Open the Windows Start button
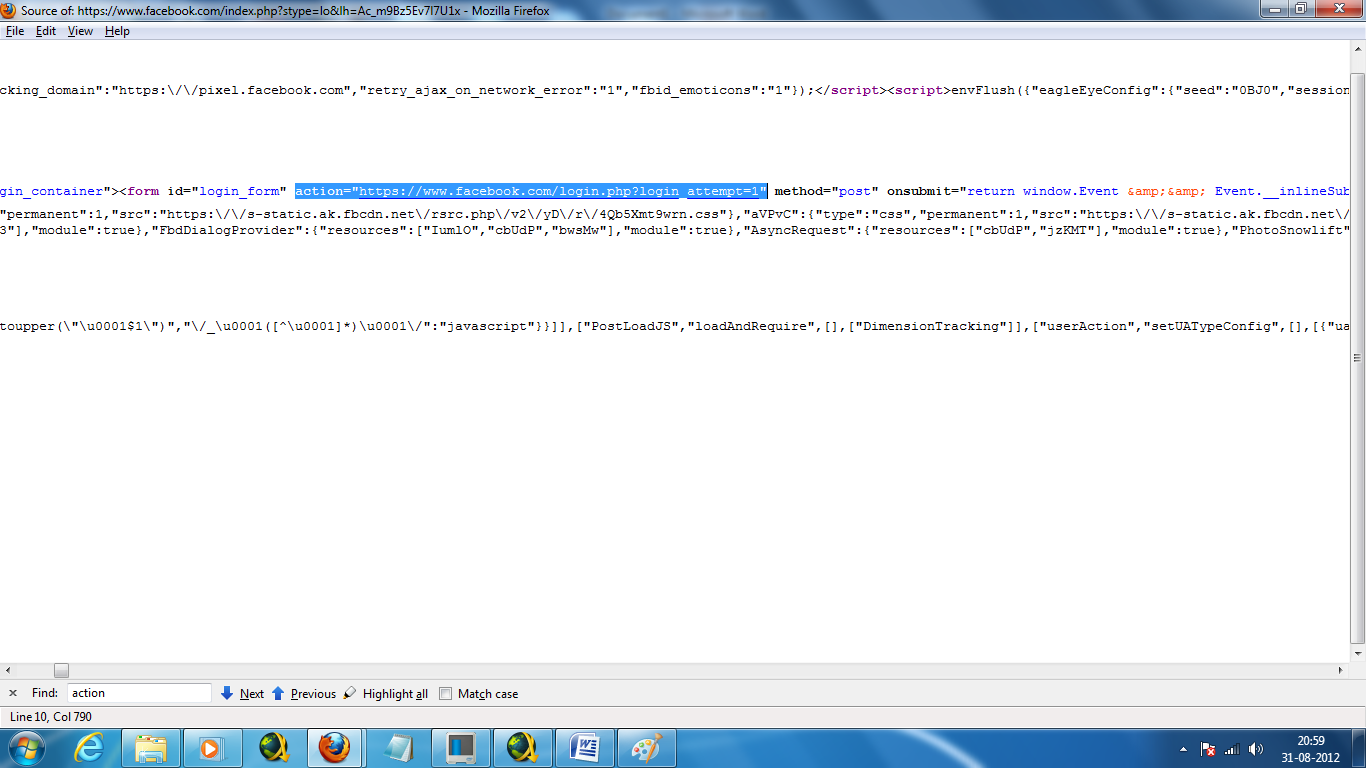Image resolution: width=1366 pixels, height=768 pixels. pyautogui.click(x=25, y=748)
